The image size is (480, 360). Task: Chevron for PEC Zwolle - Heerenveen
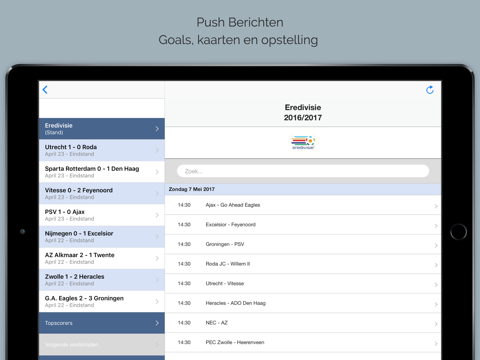[436, 344]
